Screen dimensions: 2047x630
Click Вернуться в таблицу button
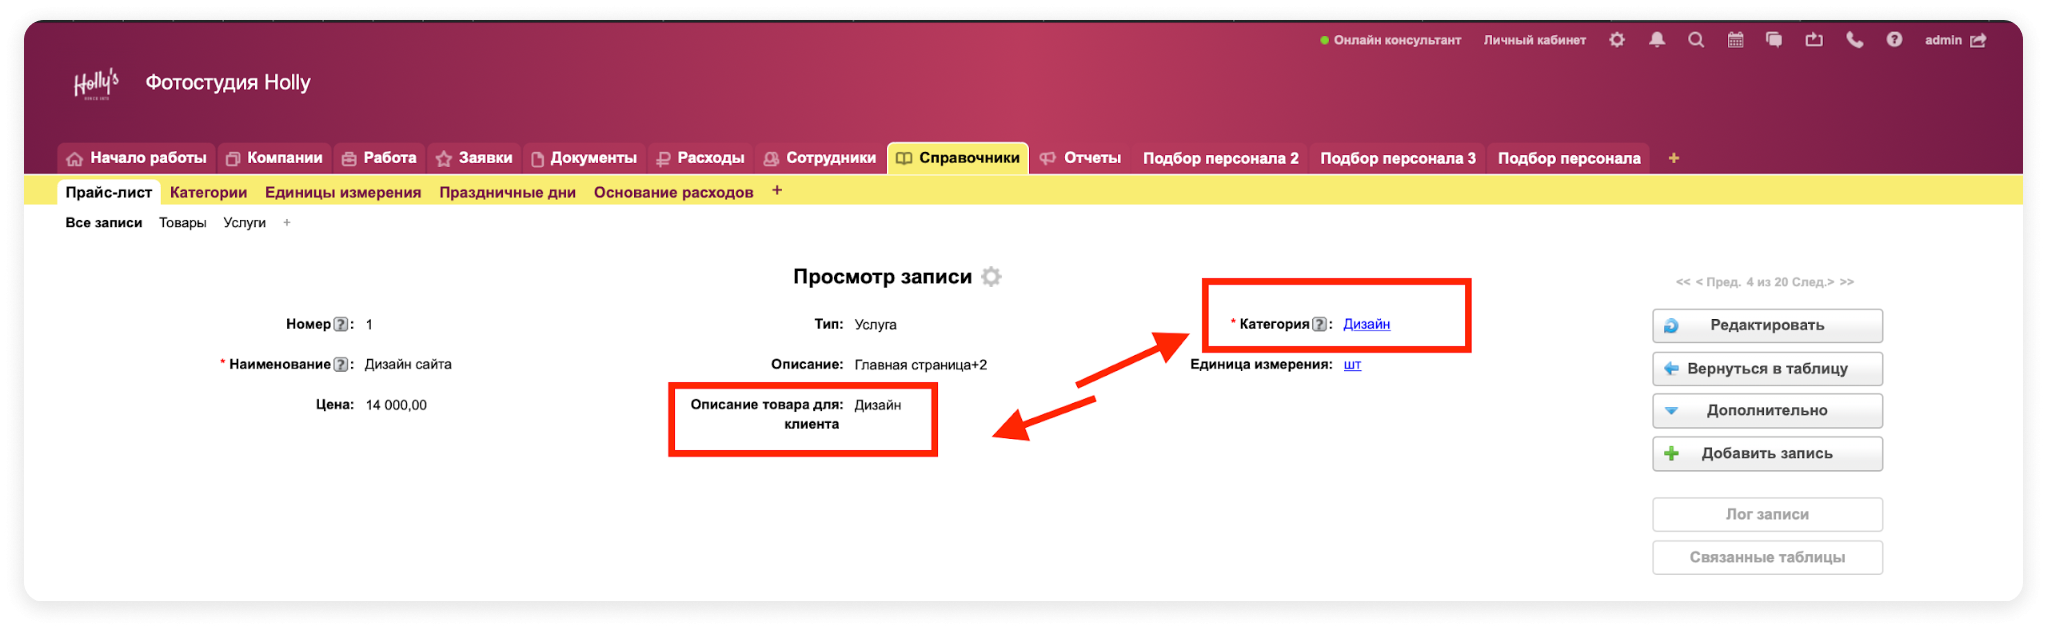[1767, 368]
